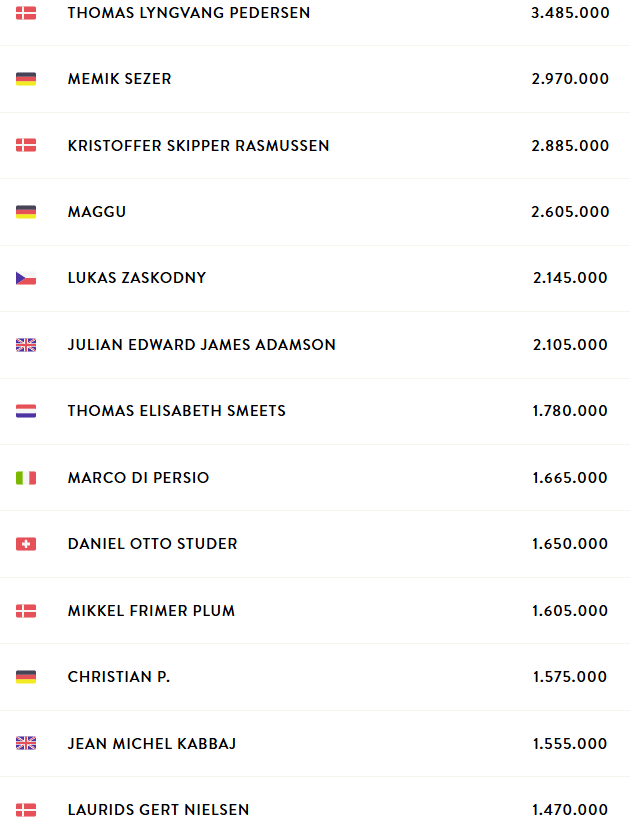Click the Czech flag beside Lukas Zaskodny

[26, 278]
